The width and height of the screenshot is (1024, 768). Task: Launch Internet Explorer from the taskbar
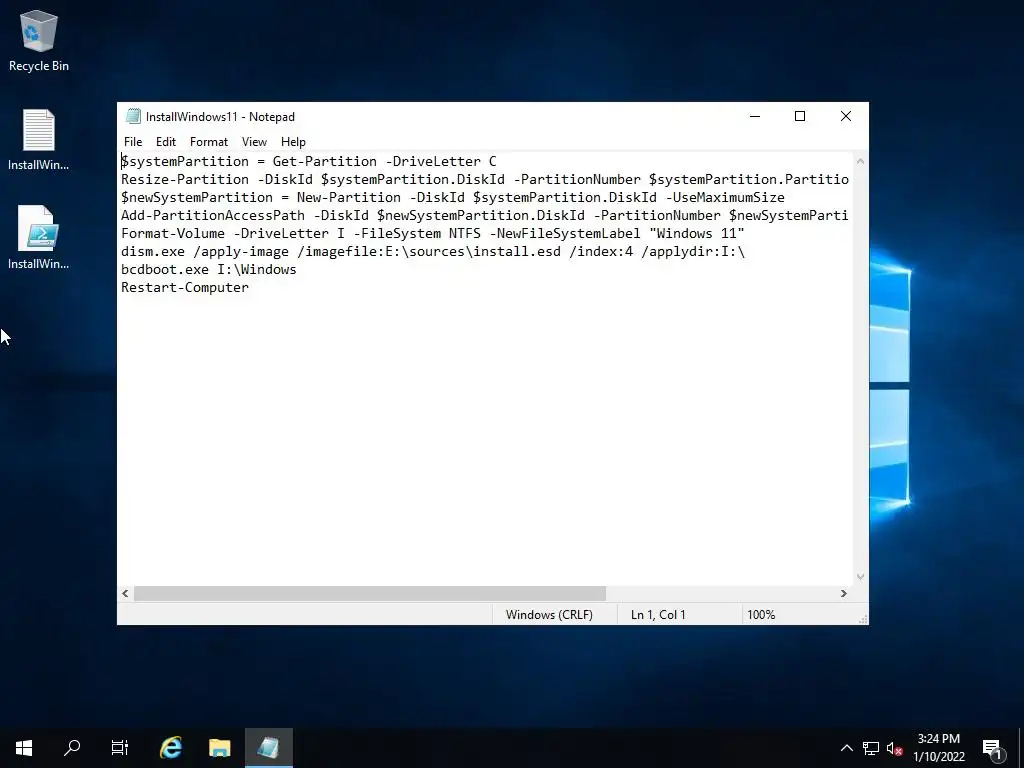tap(171, 748)
